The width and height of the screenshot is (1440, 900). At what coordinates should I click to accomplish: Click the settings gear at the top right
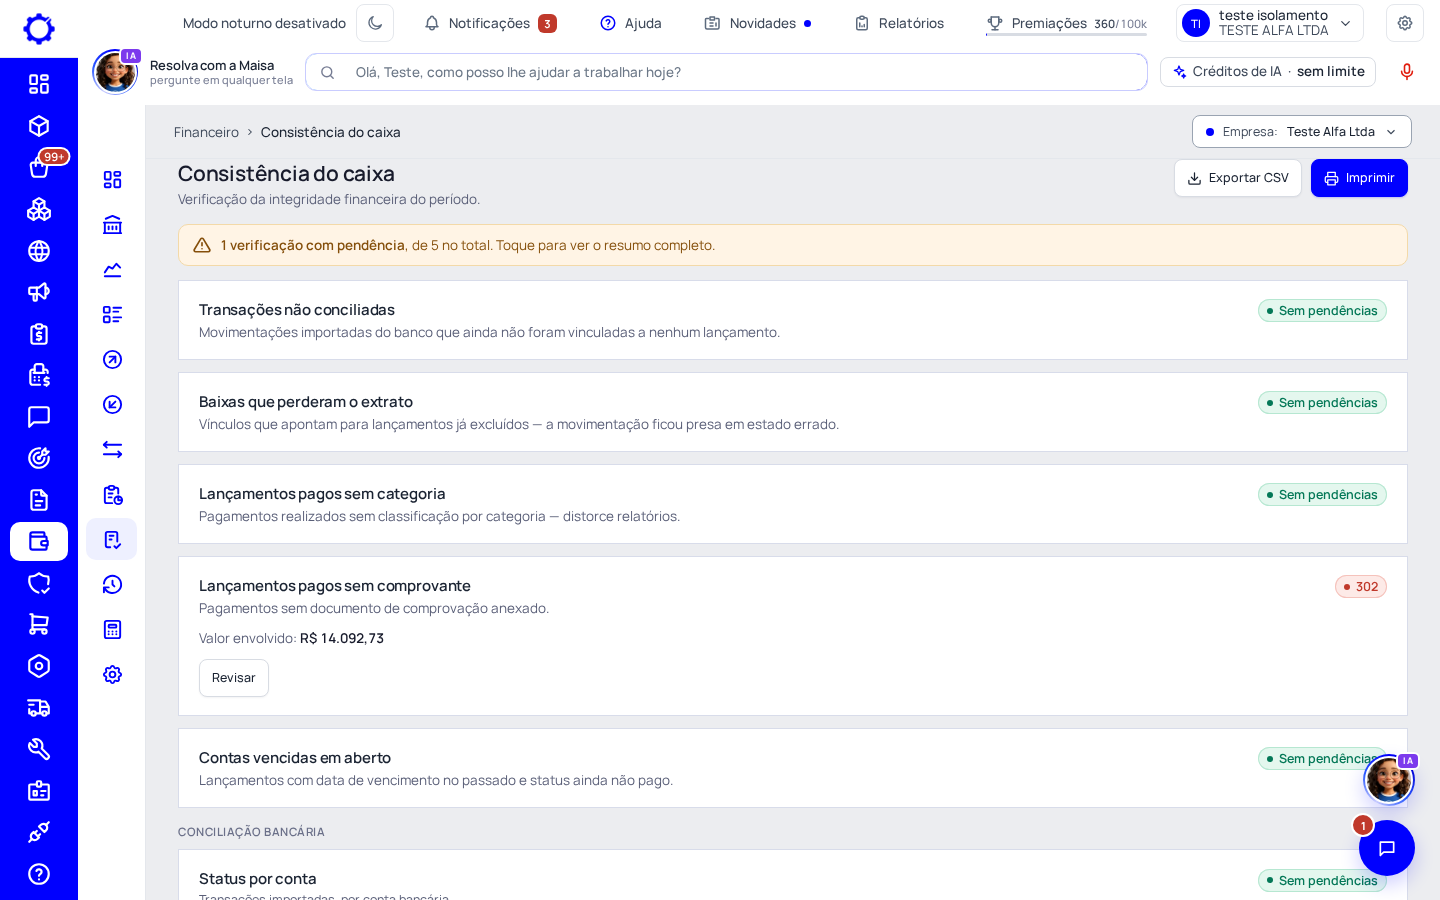[1405, 23]
